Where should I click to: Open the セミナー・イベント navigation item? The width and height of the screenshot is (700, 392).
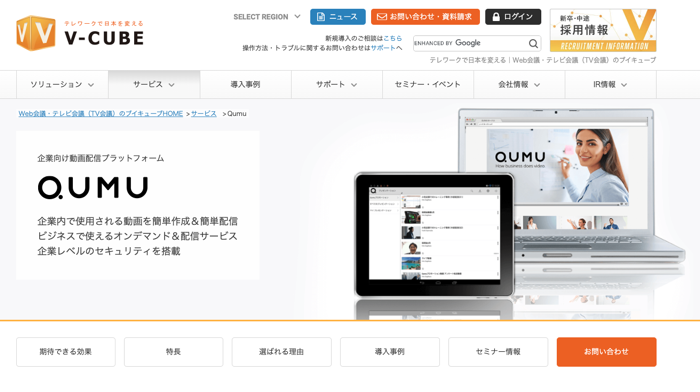[x=428, y=84]
